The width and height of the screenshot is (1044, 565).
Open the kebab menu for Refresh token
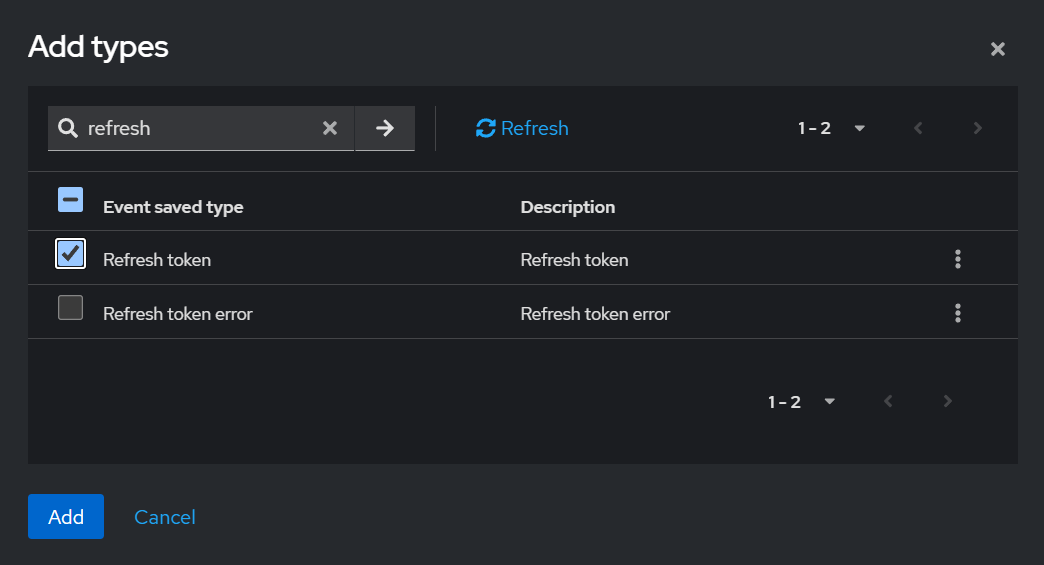pyautogui.click(x=958, y=260)
